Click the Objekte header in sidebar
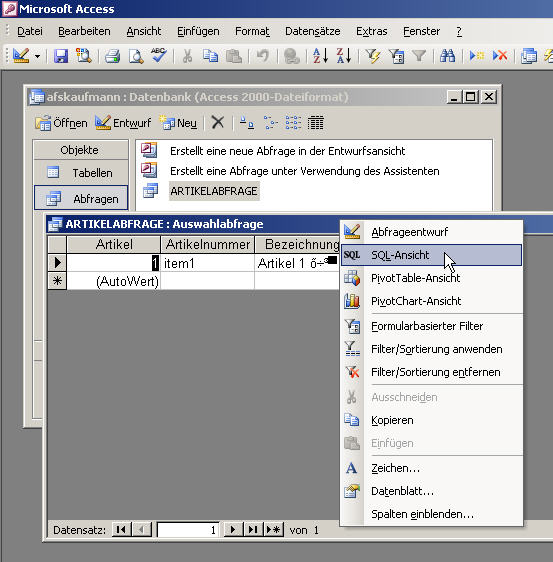553x562 pixels. [81, 150]
